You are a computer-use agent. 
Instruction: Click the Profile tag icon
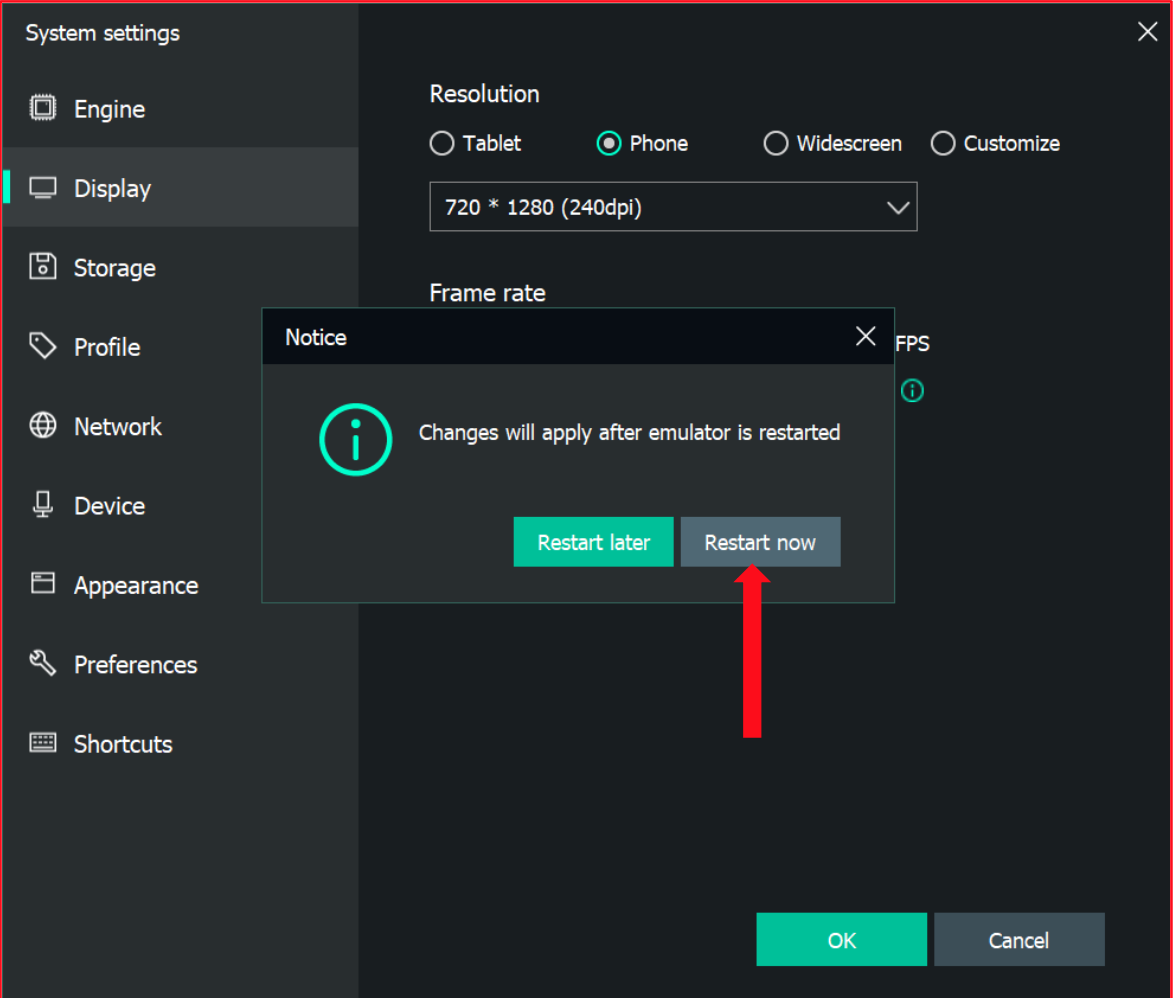click(42, 347)
